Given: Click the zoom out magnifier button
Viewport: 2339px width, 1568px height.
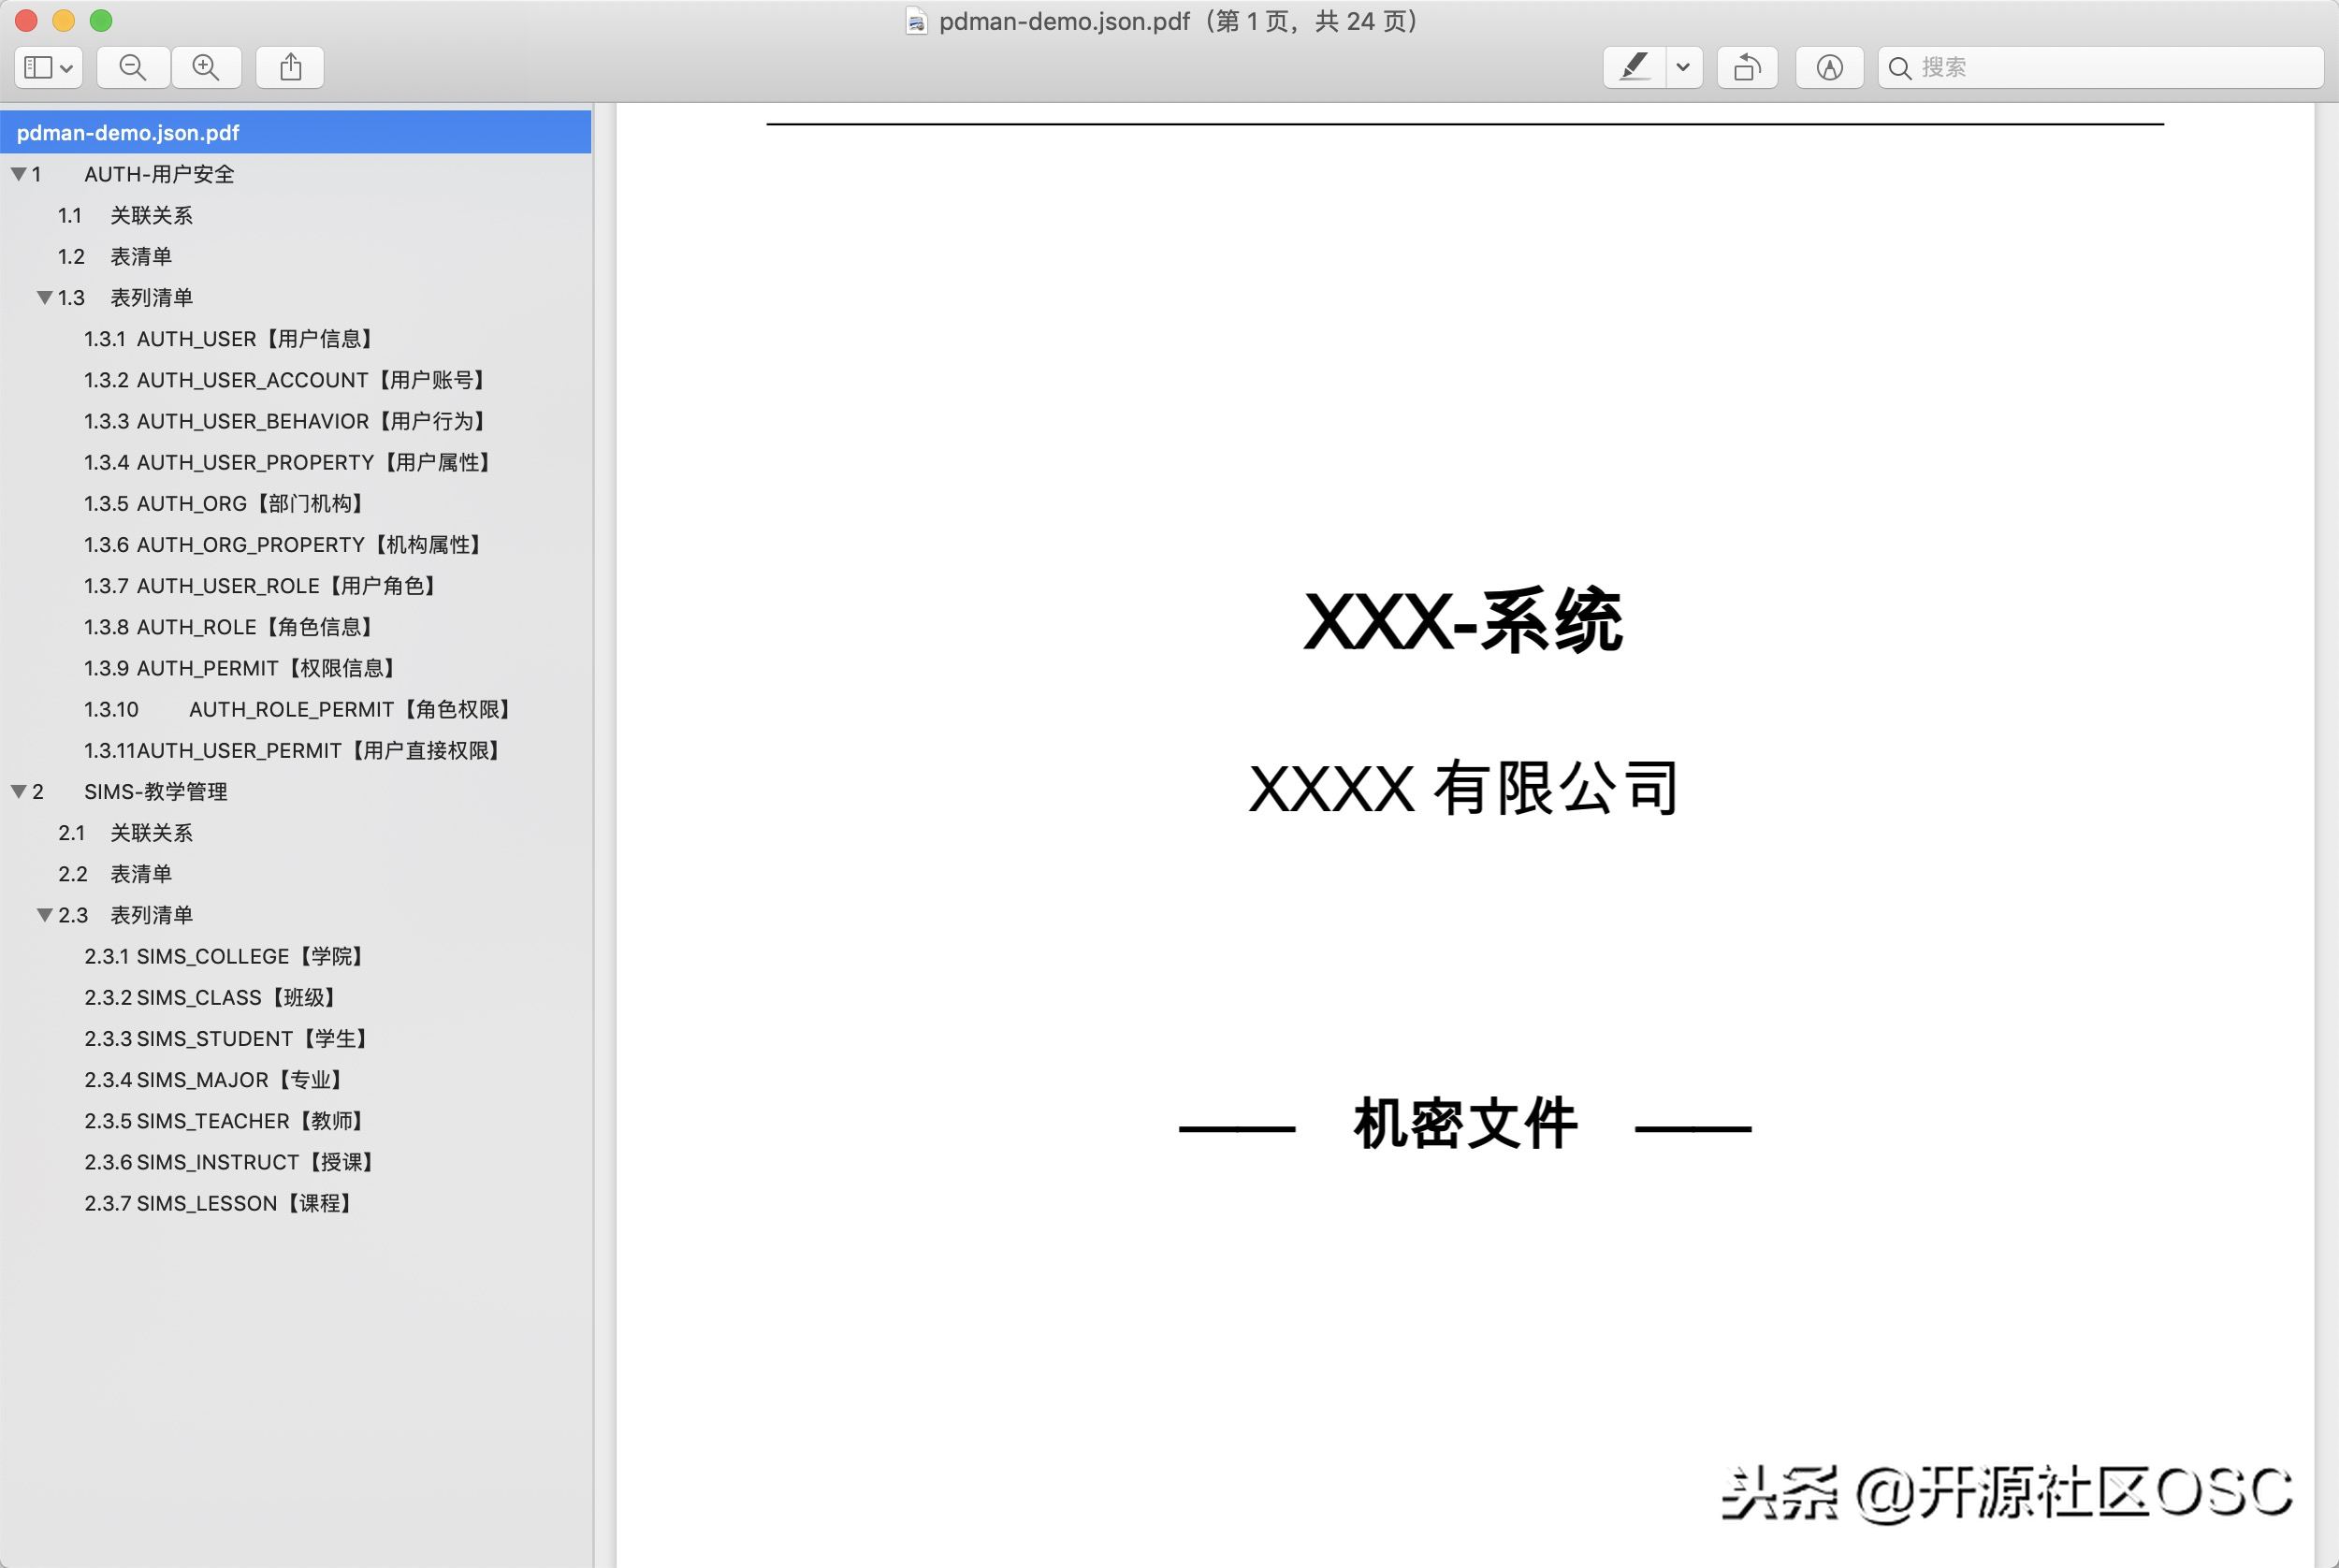Looking at the screenshot, I should tap(133, 67).
